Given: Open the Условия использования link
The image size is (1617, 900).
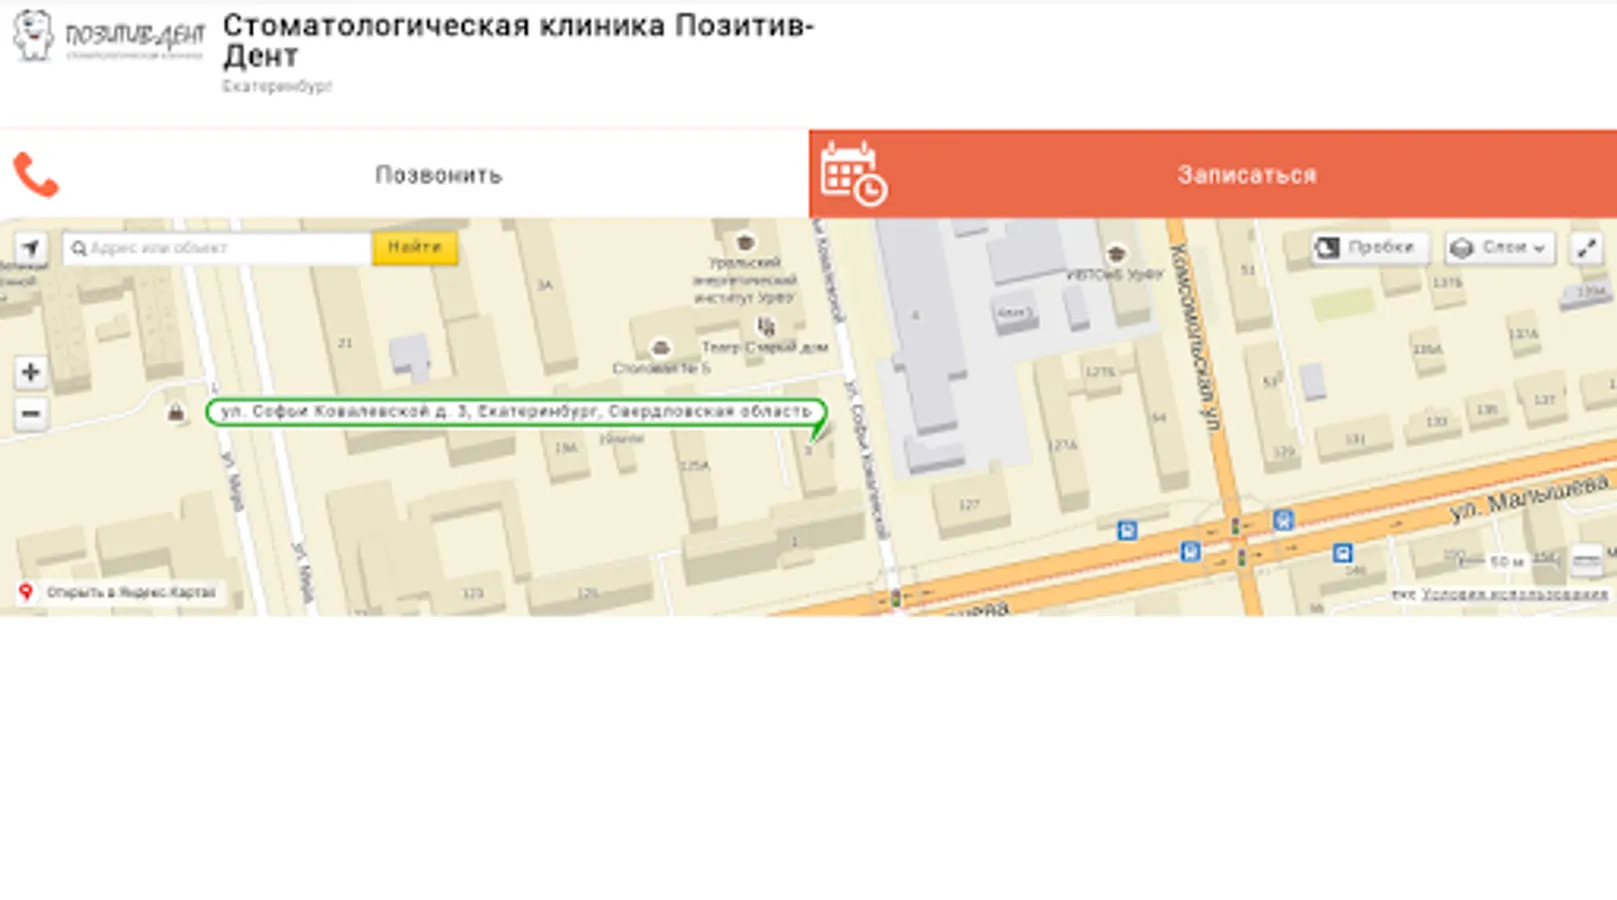Looking at the screenshot, I should pos(1515,594).
